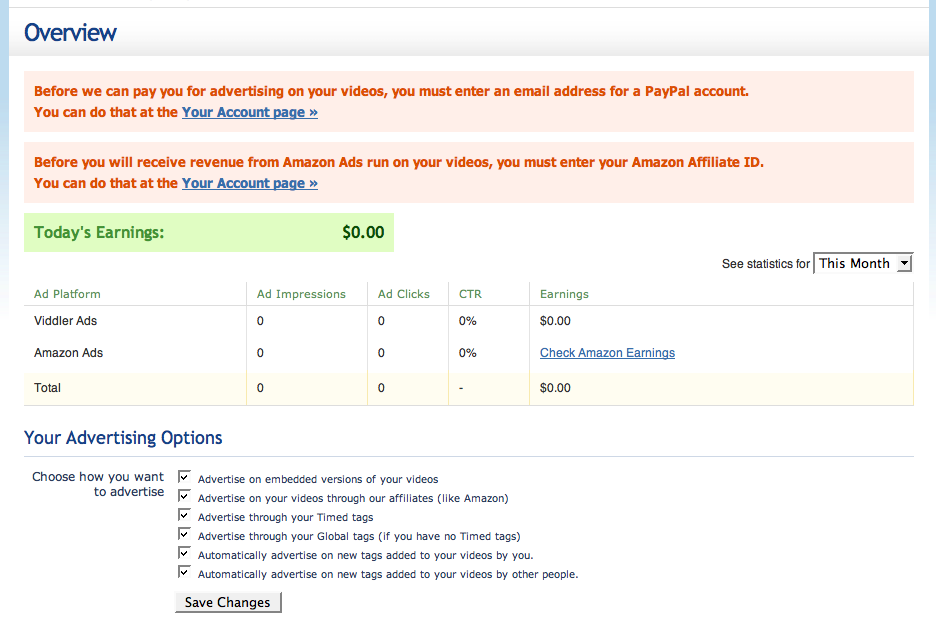Click the Ad Impressions column header
Image resolution: width=936 pixels, height=635 pixels.
(x=301, y=294)
